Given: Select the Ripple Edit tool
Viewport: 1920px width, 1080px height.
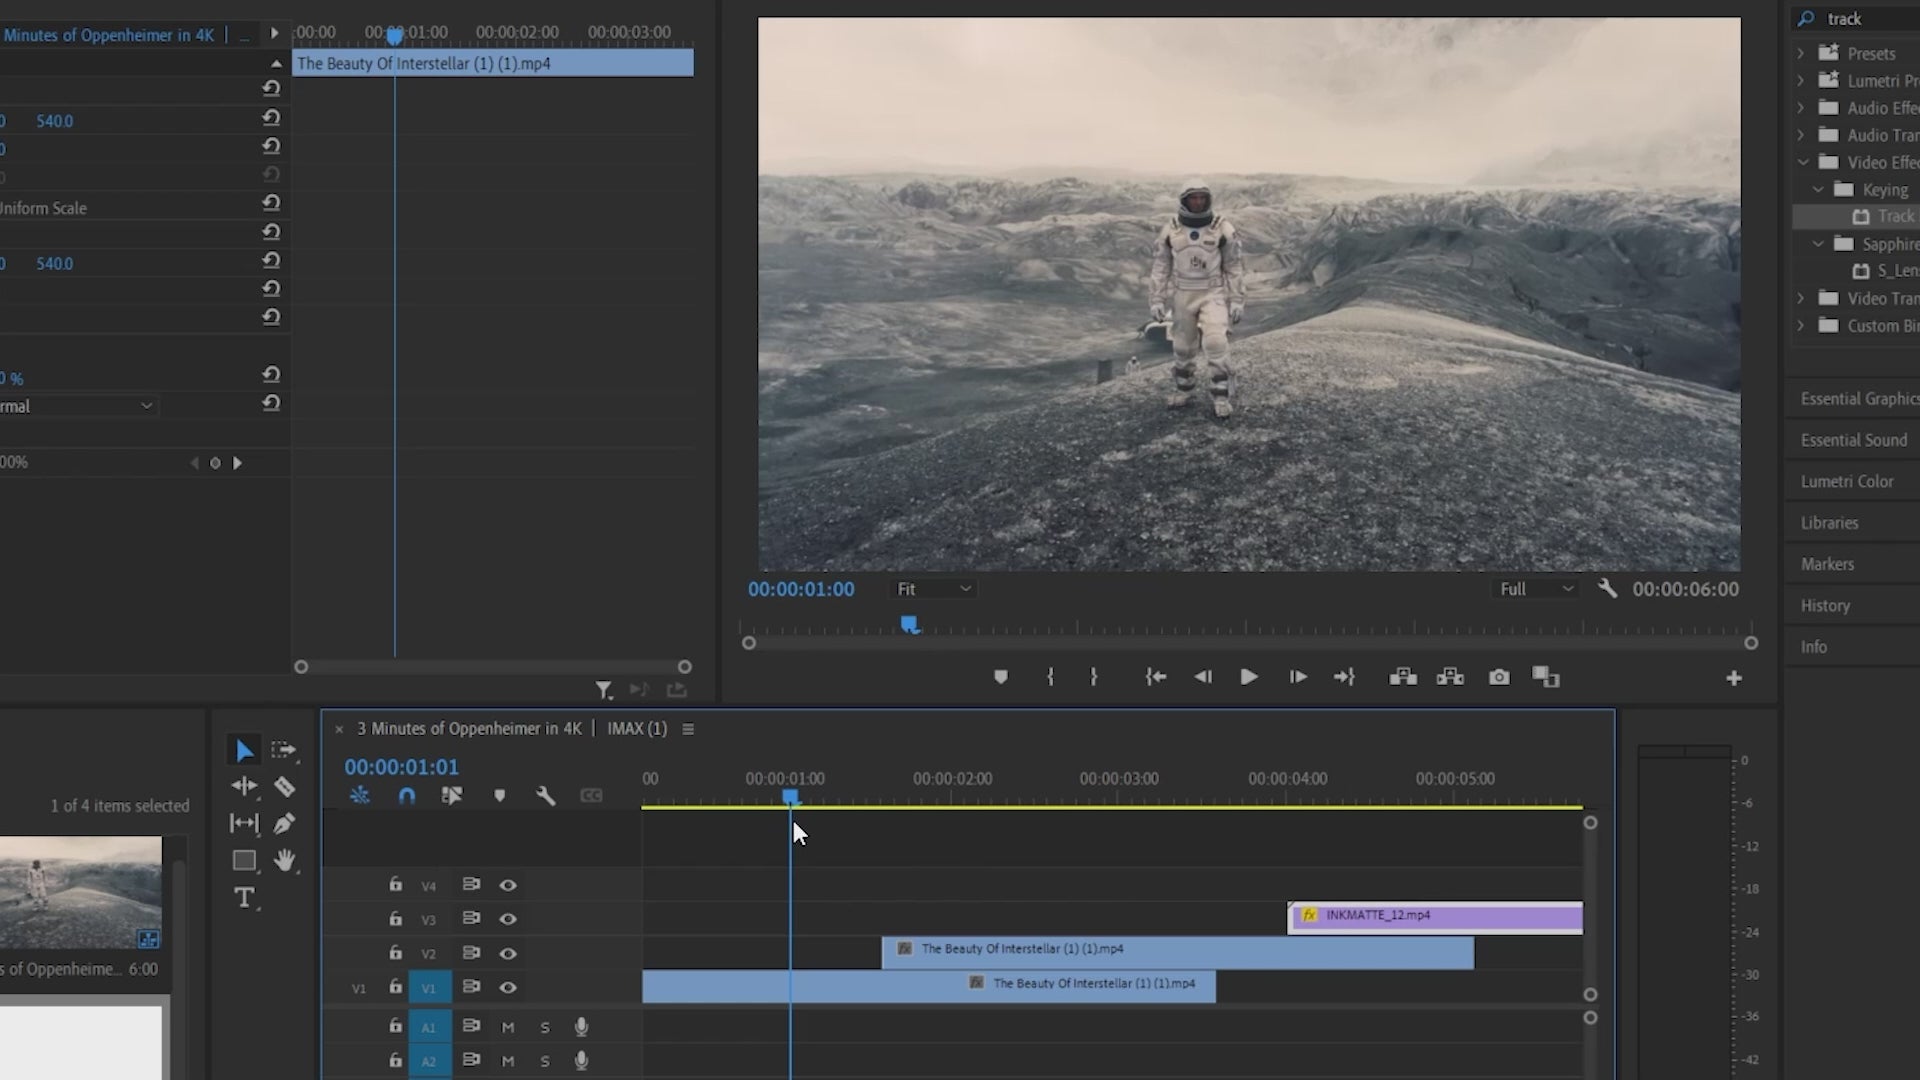Looking at the screenshot, I should tap(244, 787).
